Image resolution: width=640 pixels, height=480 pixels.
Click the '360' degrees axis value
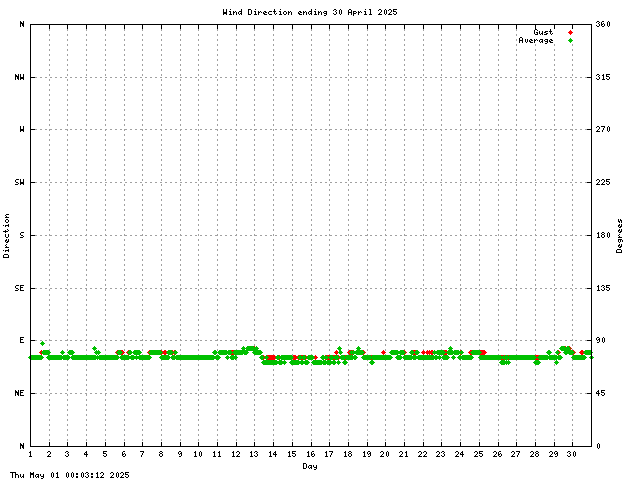[603, 24]
